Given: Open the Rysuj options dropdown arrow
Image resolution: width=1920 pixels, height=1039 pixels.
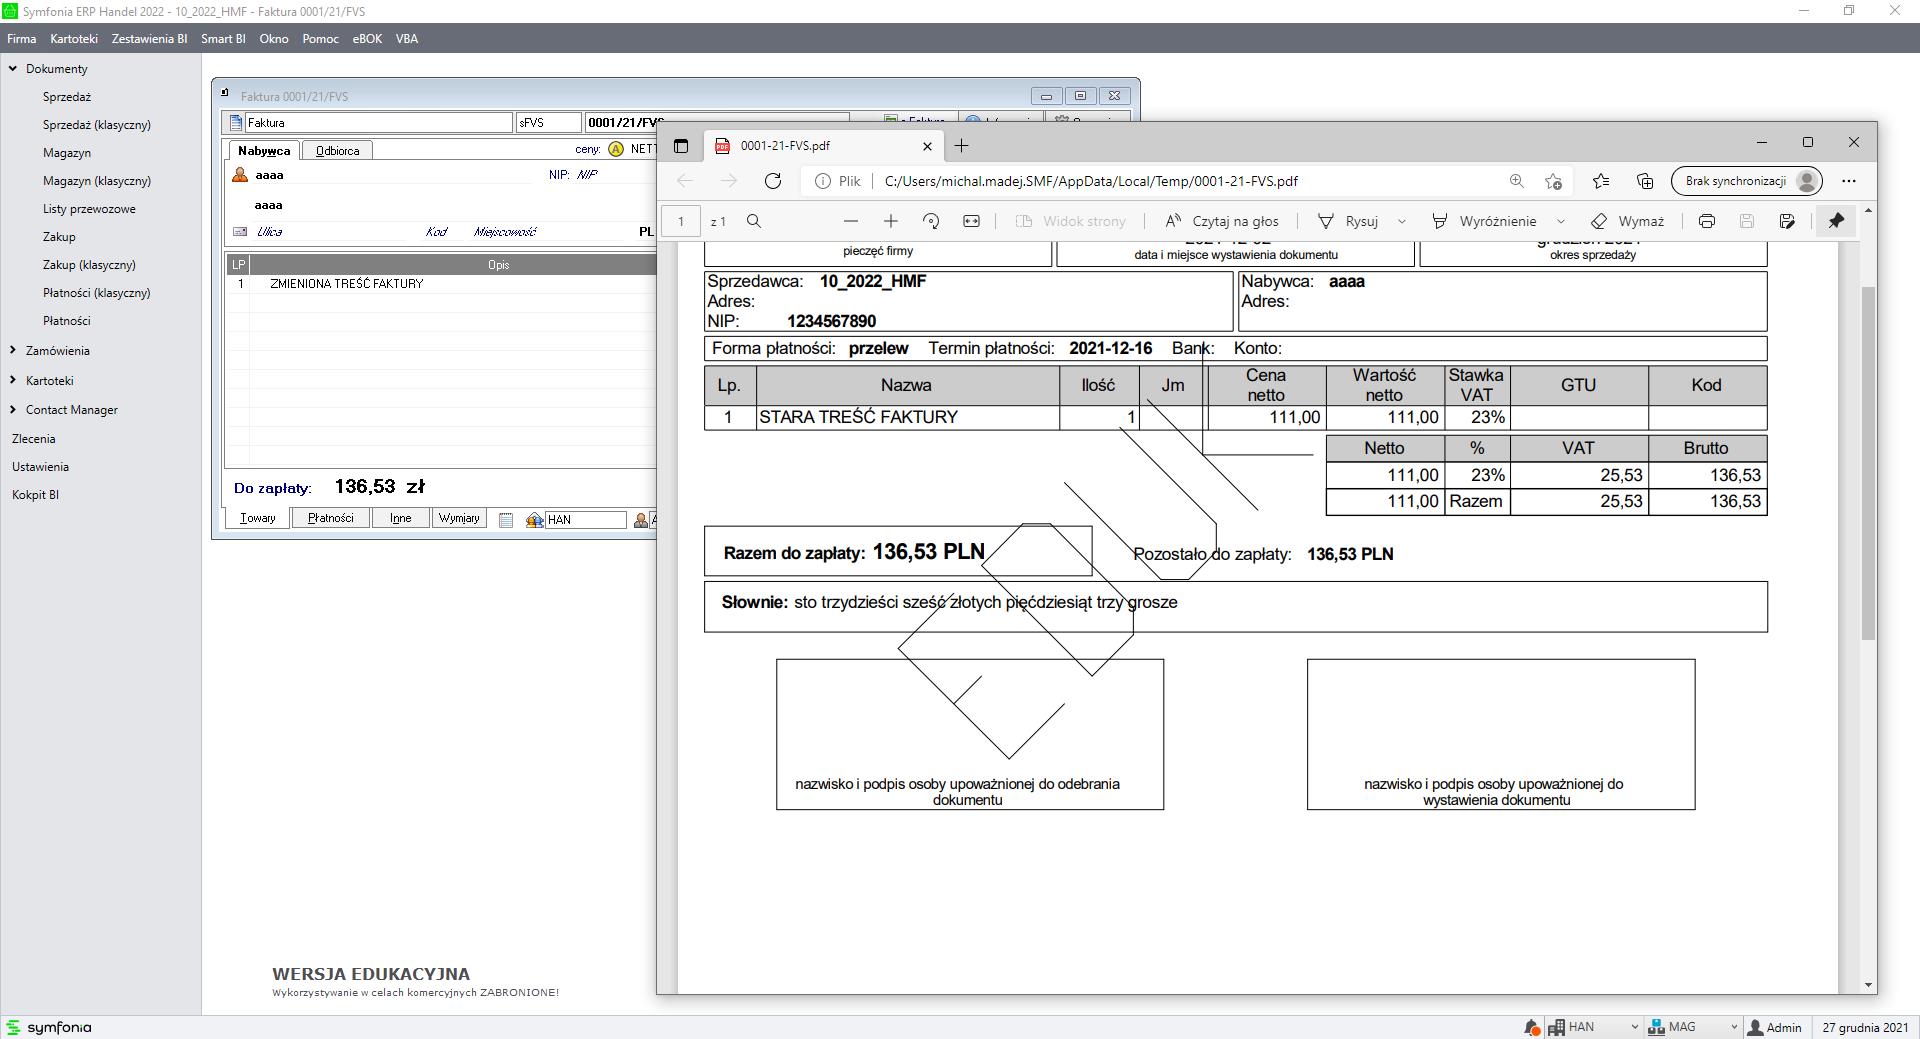Looking at the screenshot, I should tap(1401, 221).
